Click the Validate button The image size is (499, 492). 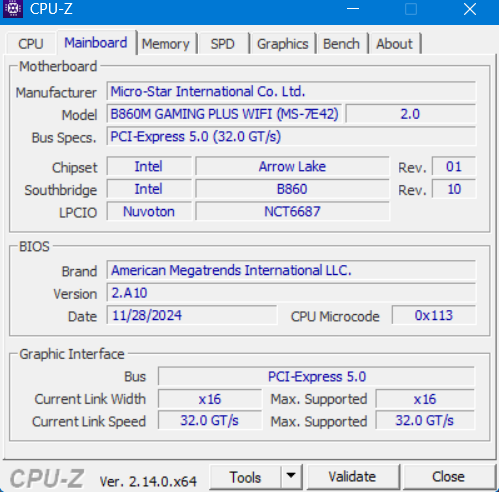[x=352, y=477]
